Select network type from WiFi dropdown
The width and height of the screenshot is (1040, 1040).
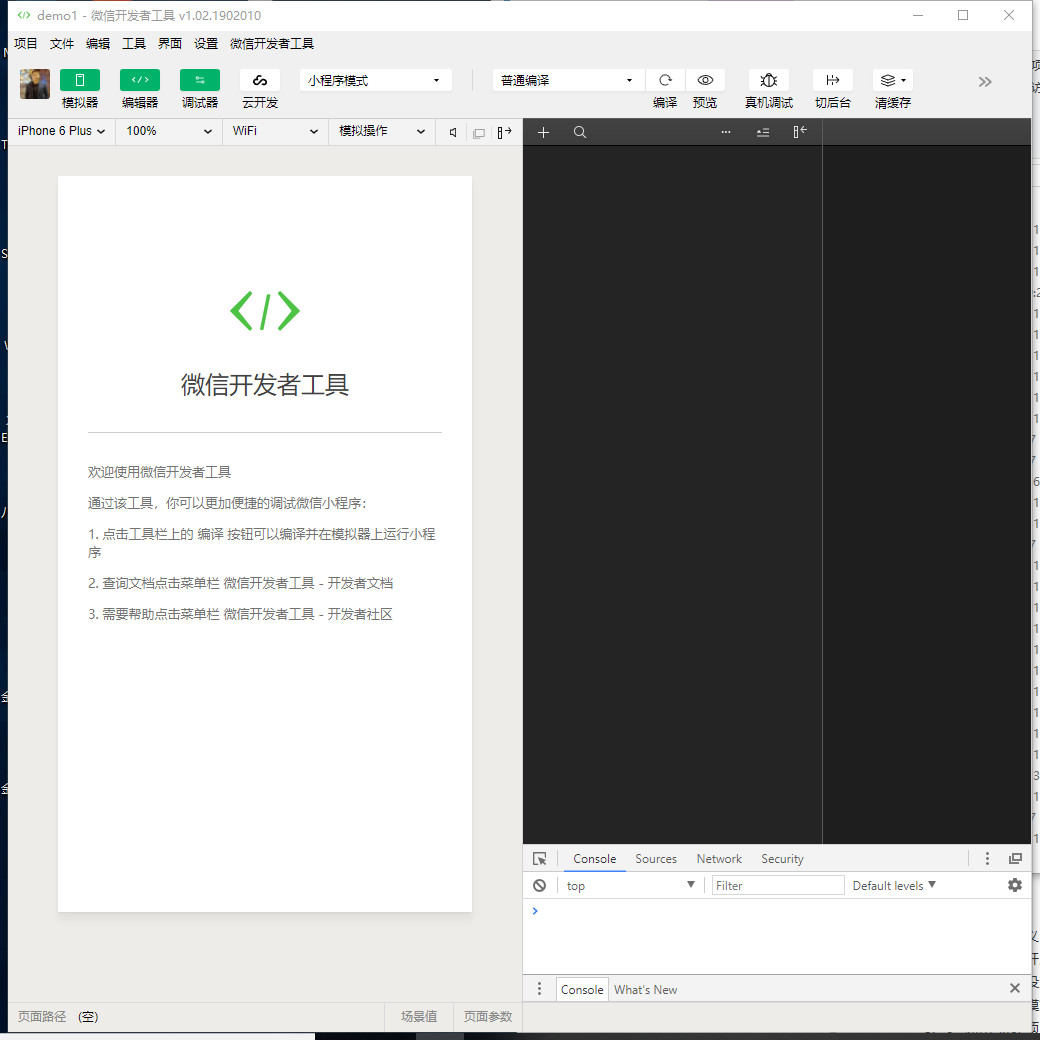[275, 131]
